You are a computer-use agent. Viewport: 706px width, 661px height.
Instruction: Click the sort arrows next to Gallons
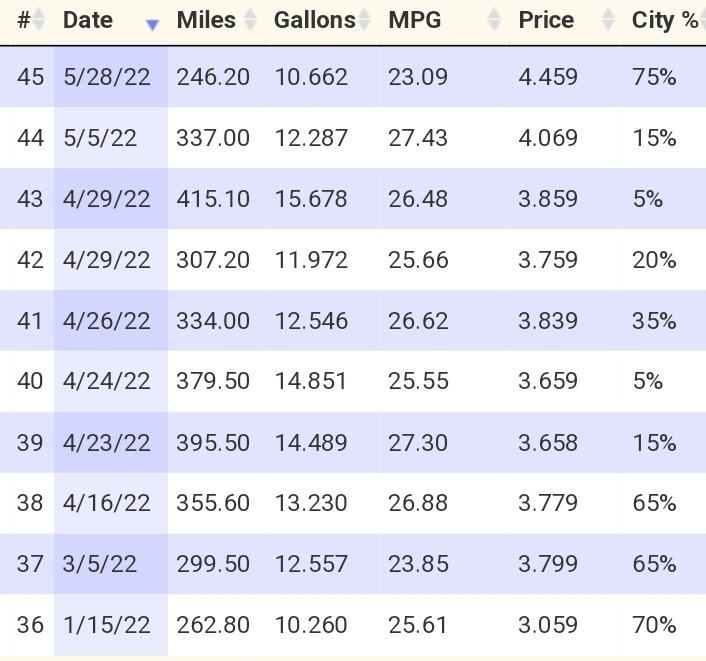point(365,19)
